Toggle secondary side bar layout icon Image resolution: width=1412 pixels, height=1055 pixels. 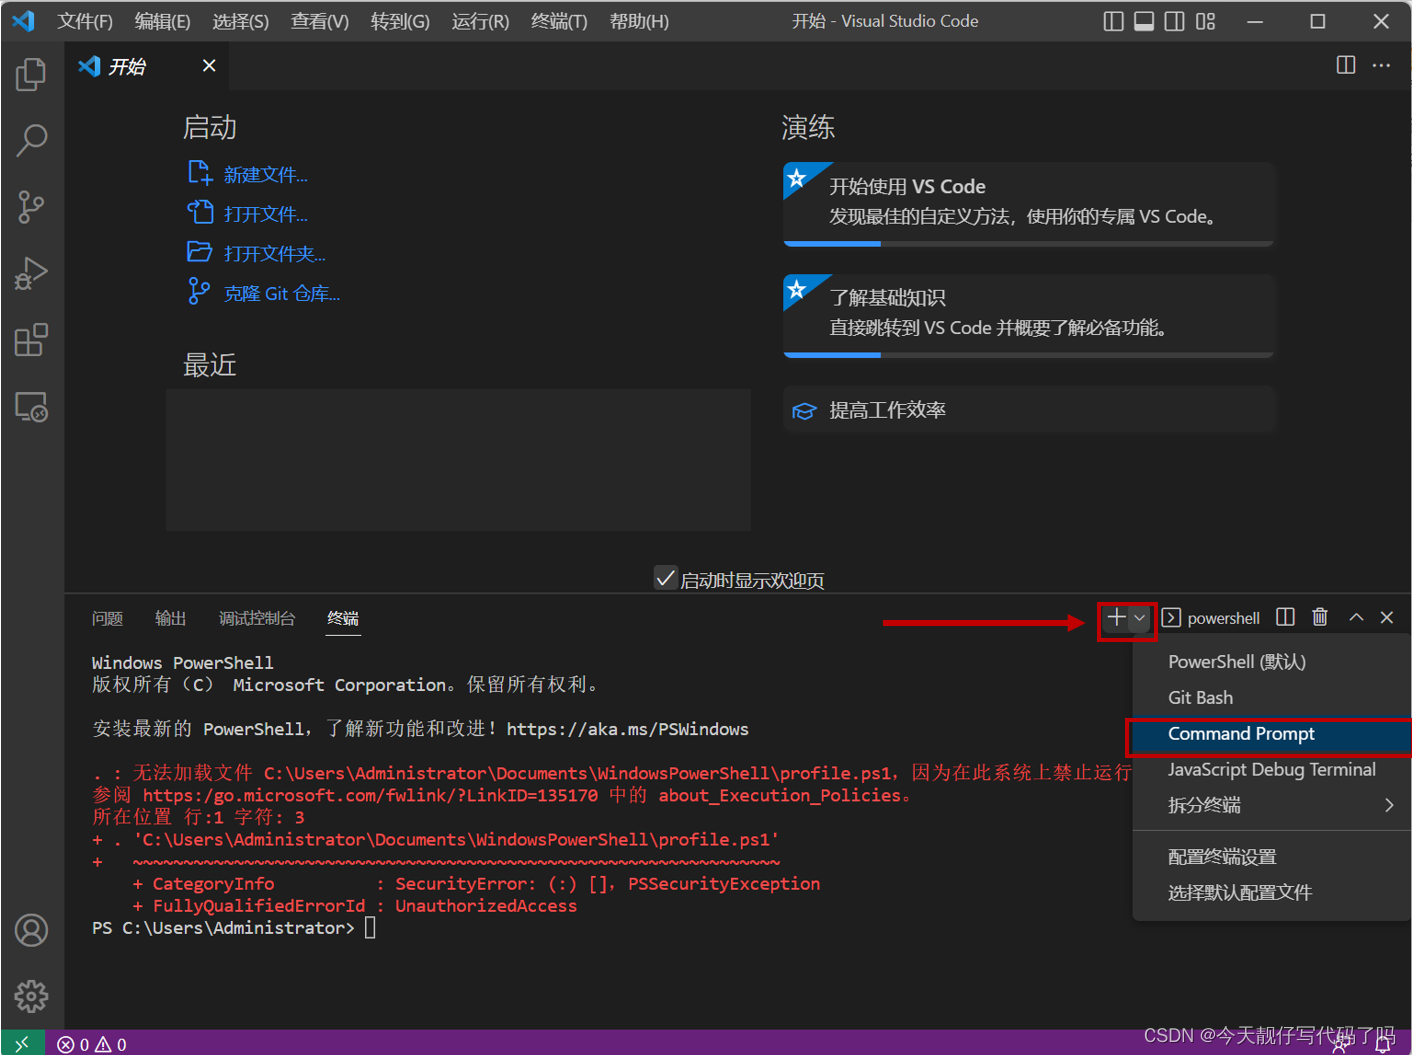tap(1175, 21)
